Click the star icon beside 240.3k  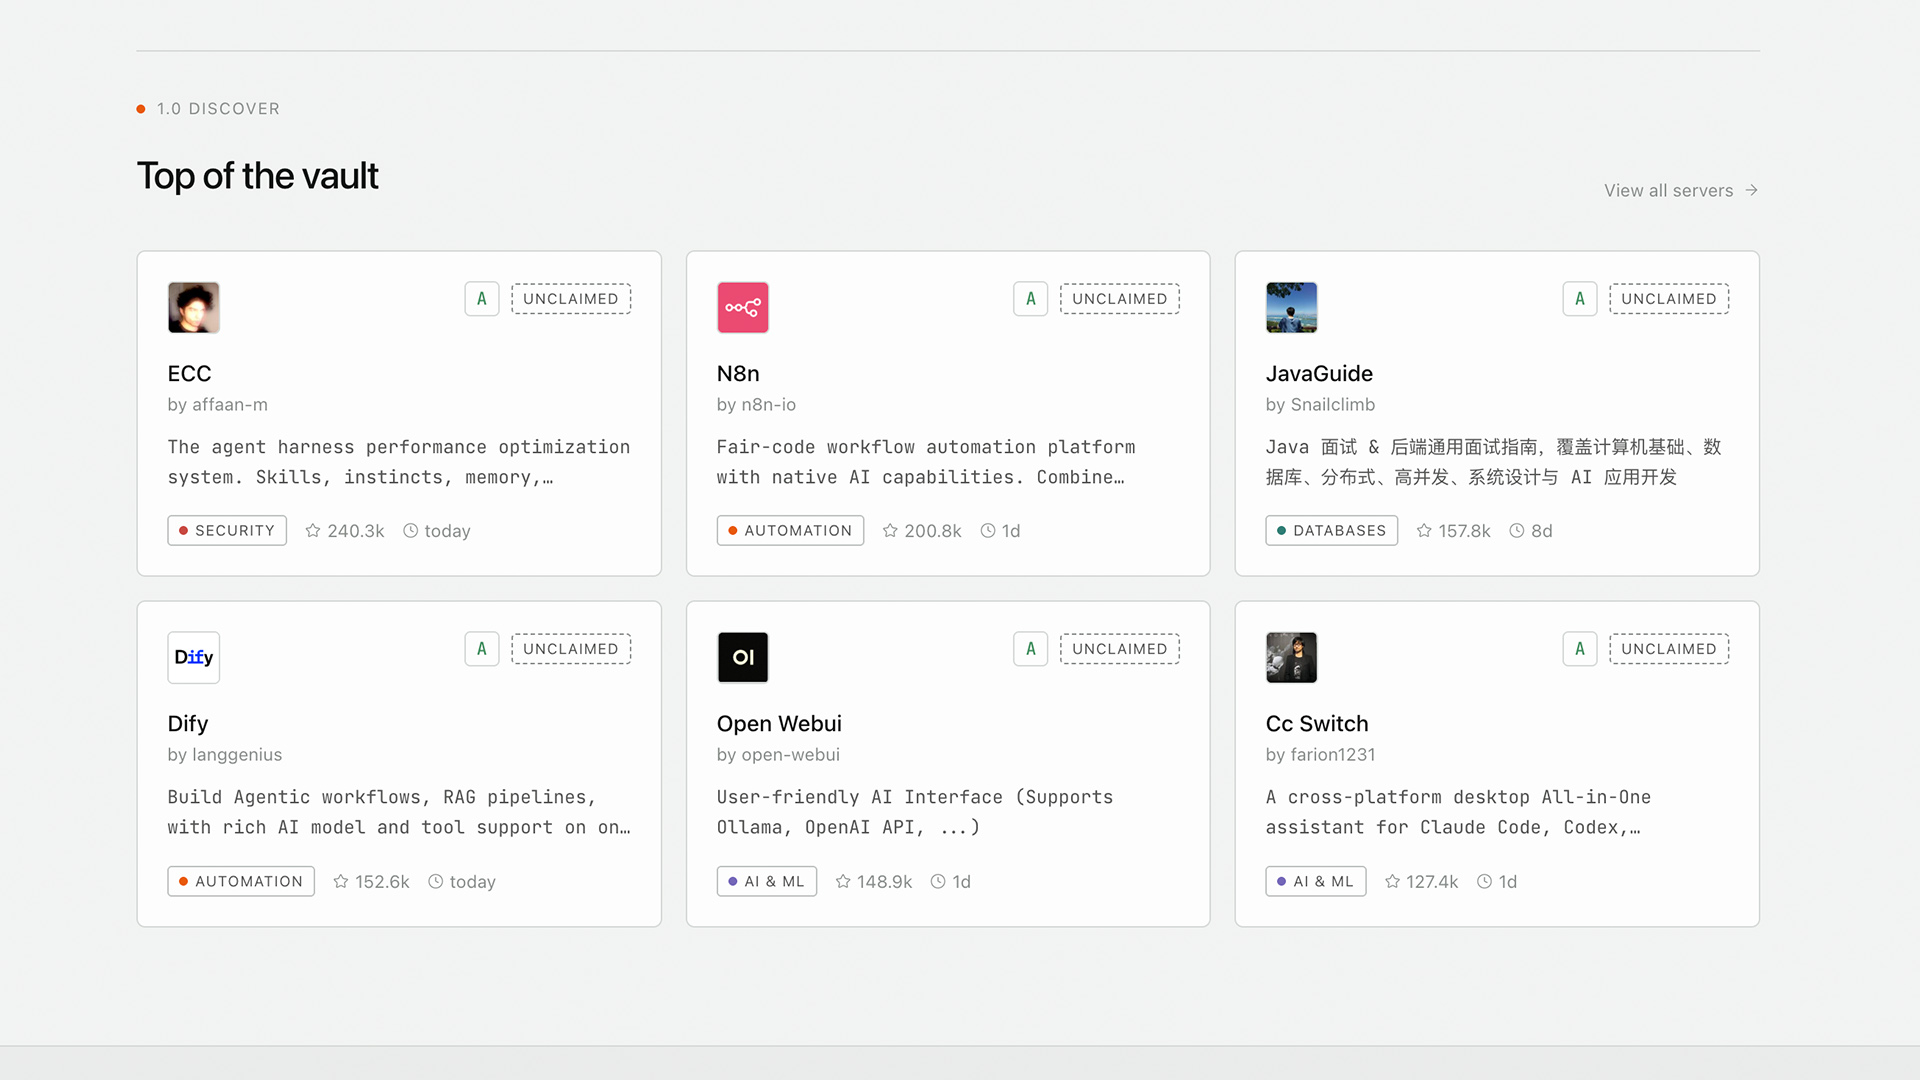[x=313, y=531]
